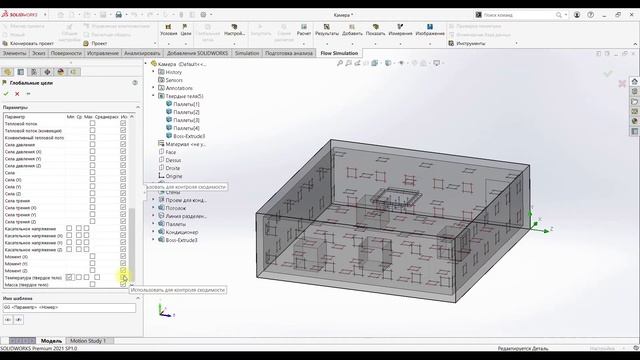Confirm global goals with green checkmark
This screenshot has width=640, height=360.
pyautogui.click(x=6, y=94)
